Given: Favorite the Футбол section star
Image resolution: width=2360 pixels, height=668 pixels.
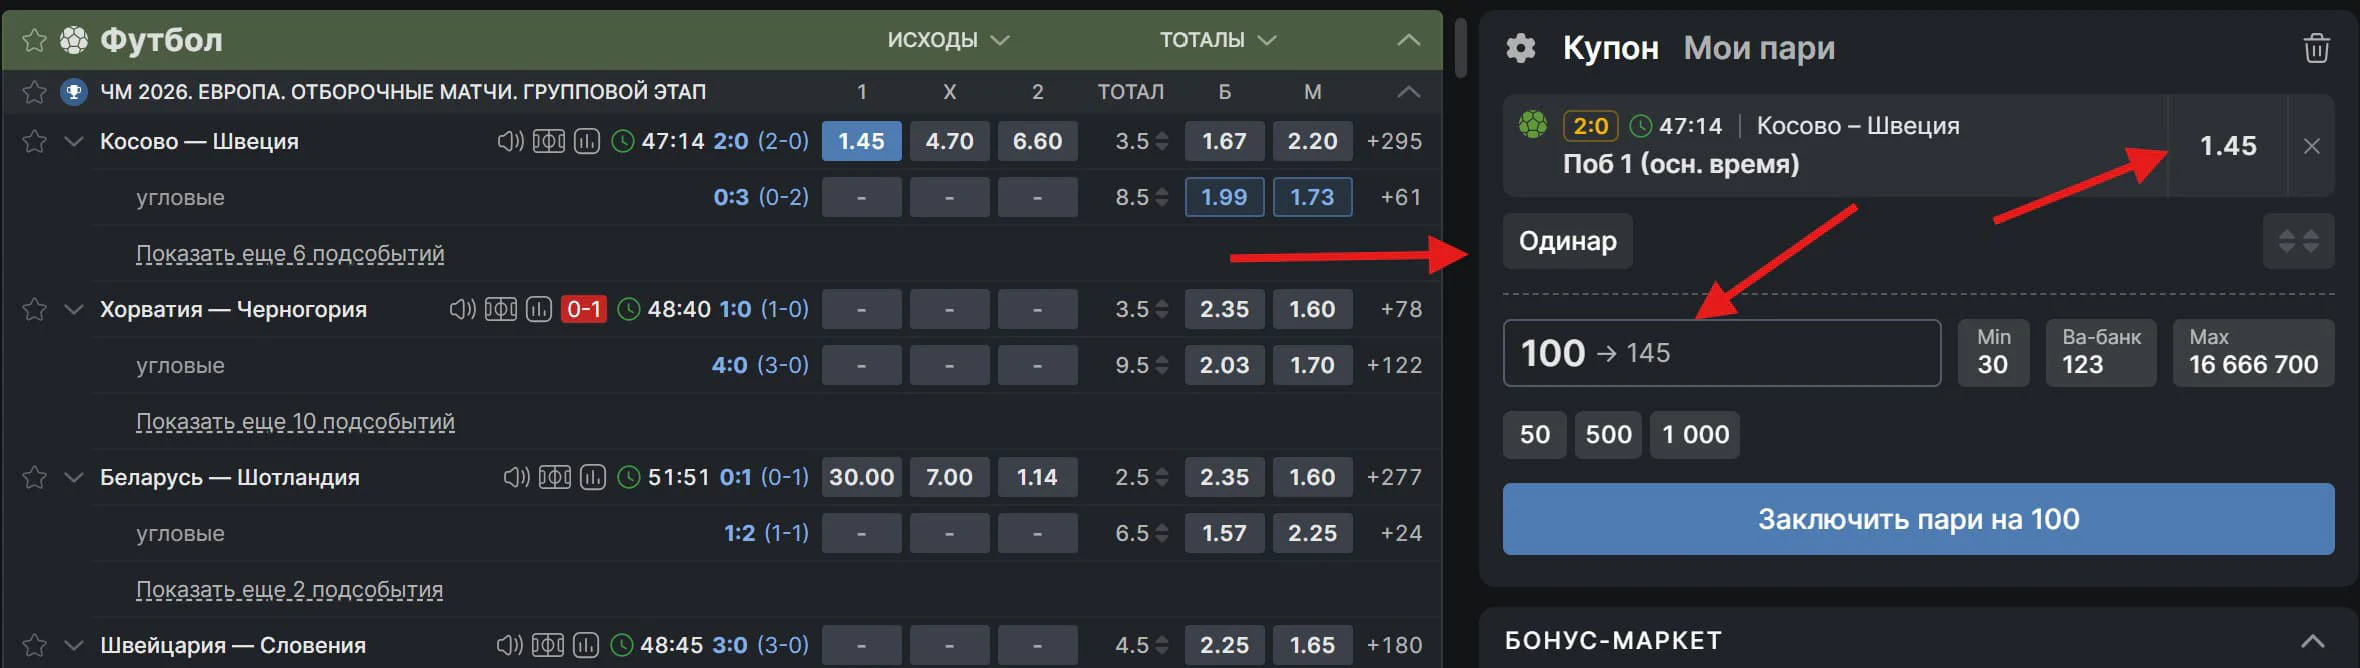Looking at the screenshot, I should 34,40.
